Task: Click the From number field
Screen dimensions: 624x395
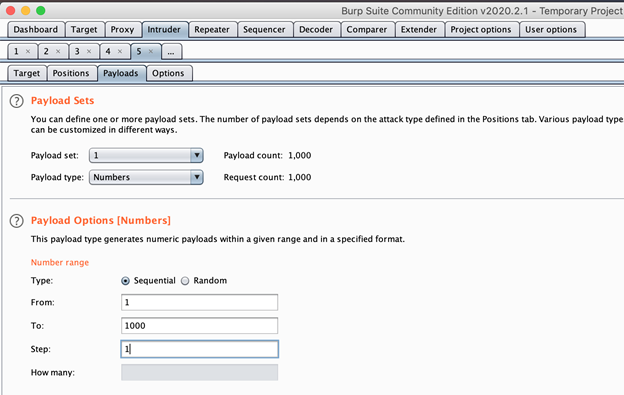Action: 199,302
